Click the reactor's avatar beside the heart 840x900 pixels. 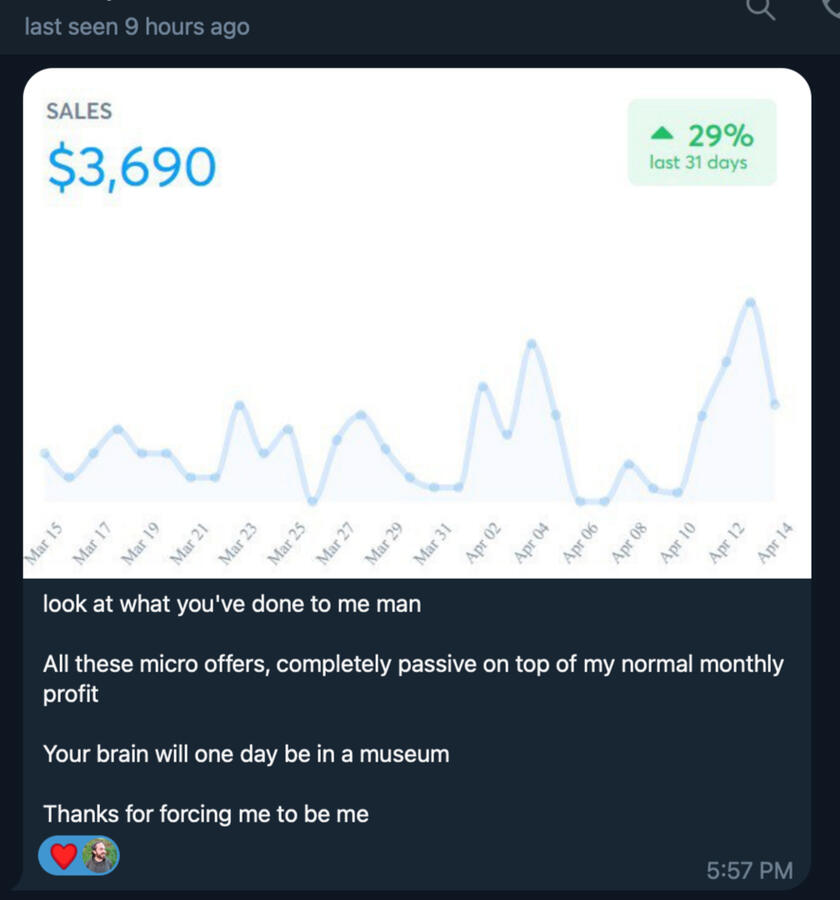(x=99, y=856)
